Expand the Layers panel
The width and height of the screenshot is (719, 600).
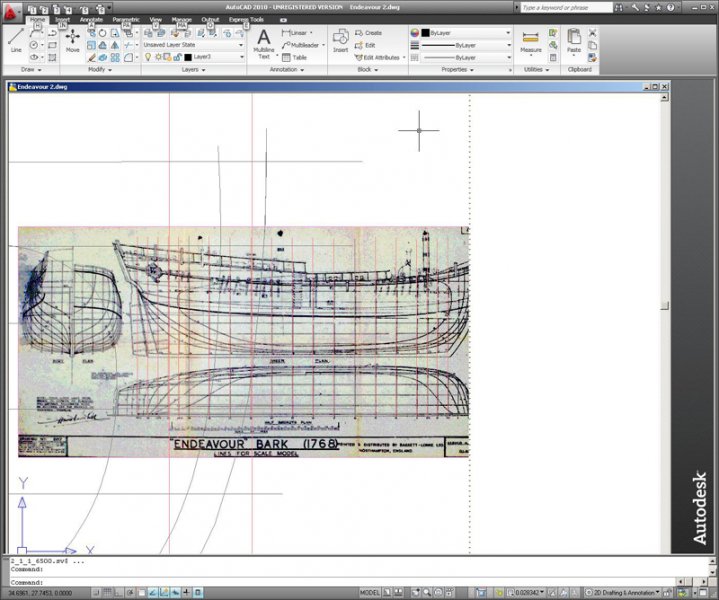click(194, 70)
